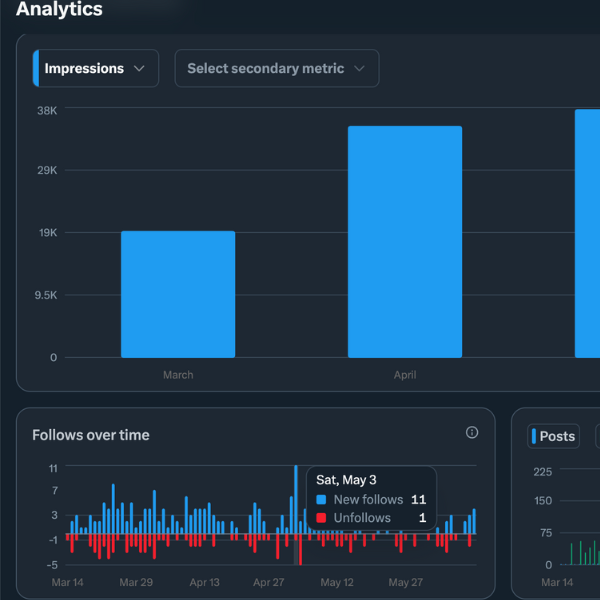Screen dimensions: 600x600
Task: Click the May 12 date label
Action: click(x=337, y=582)
